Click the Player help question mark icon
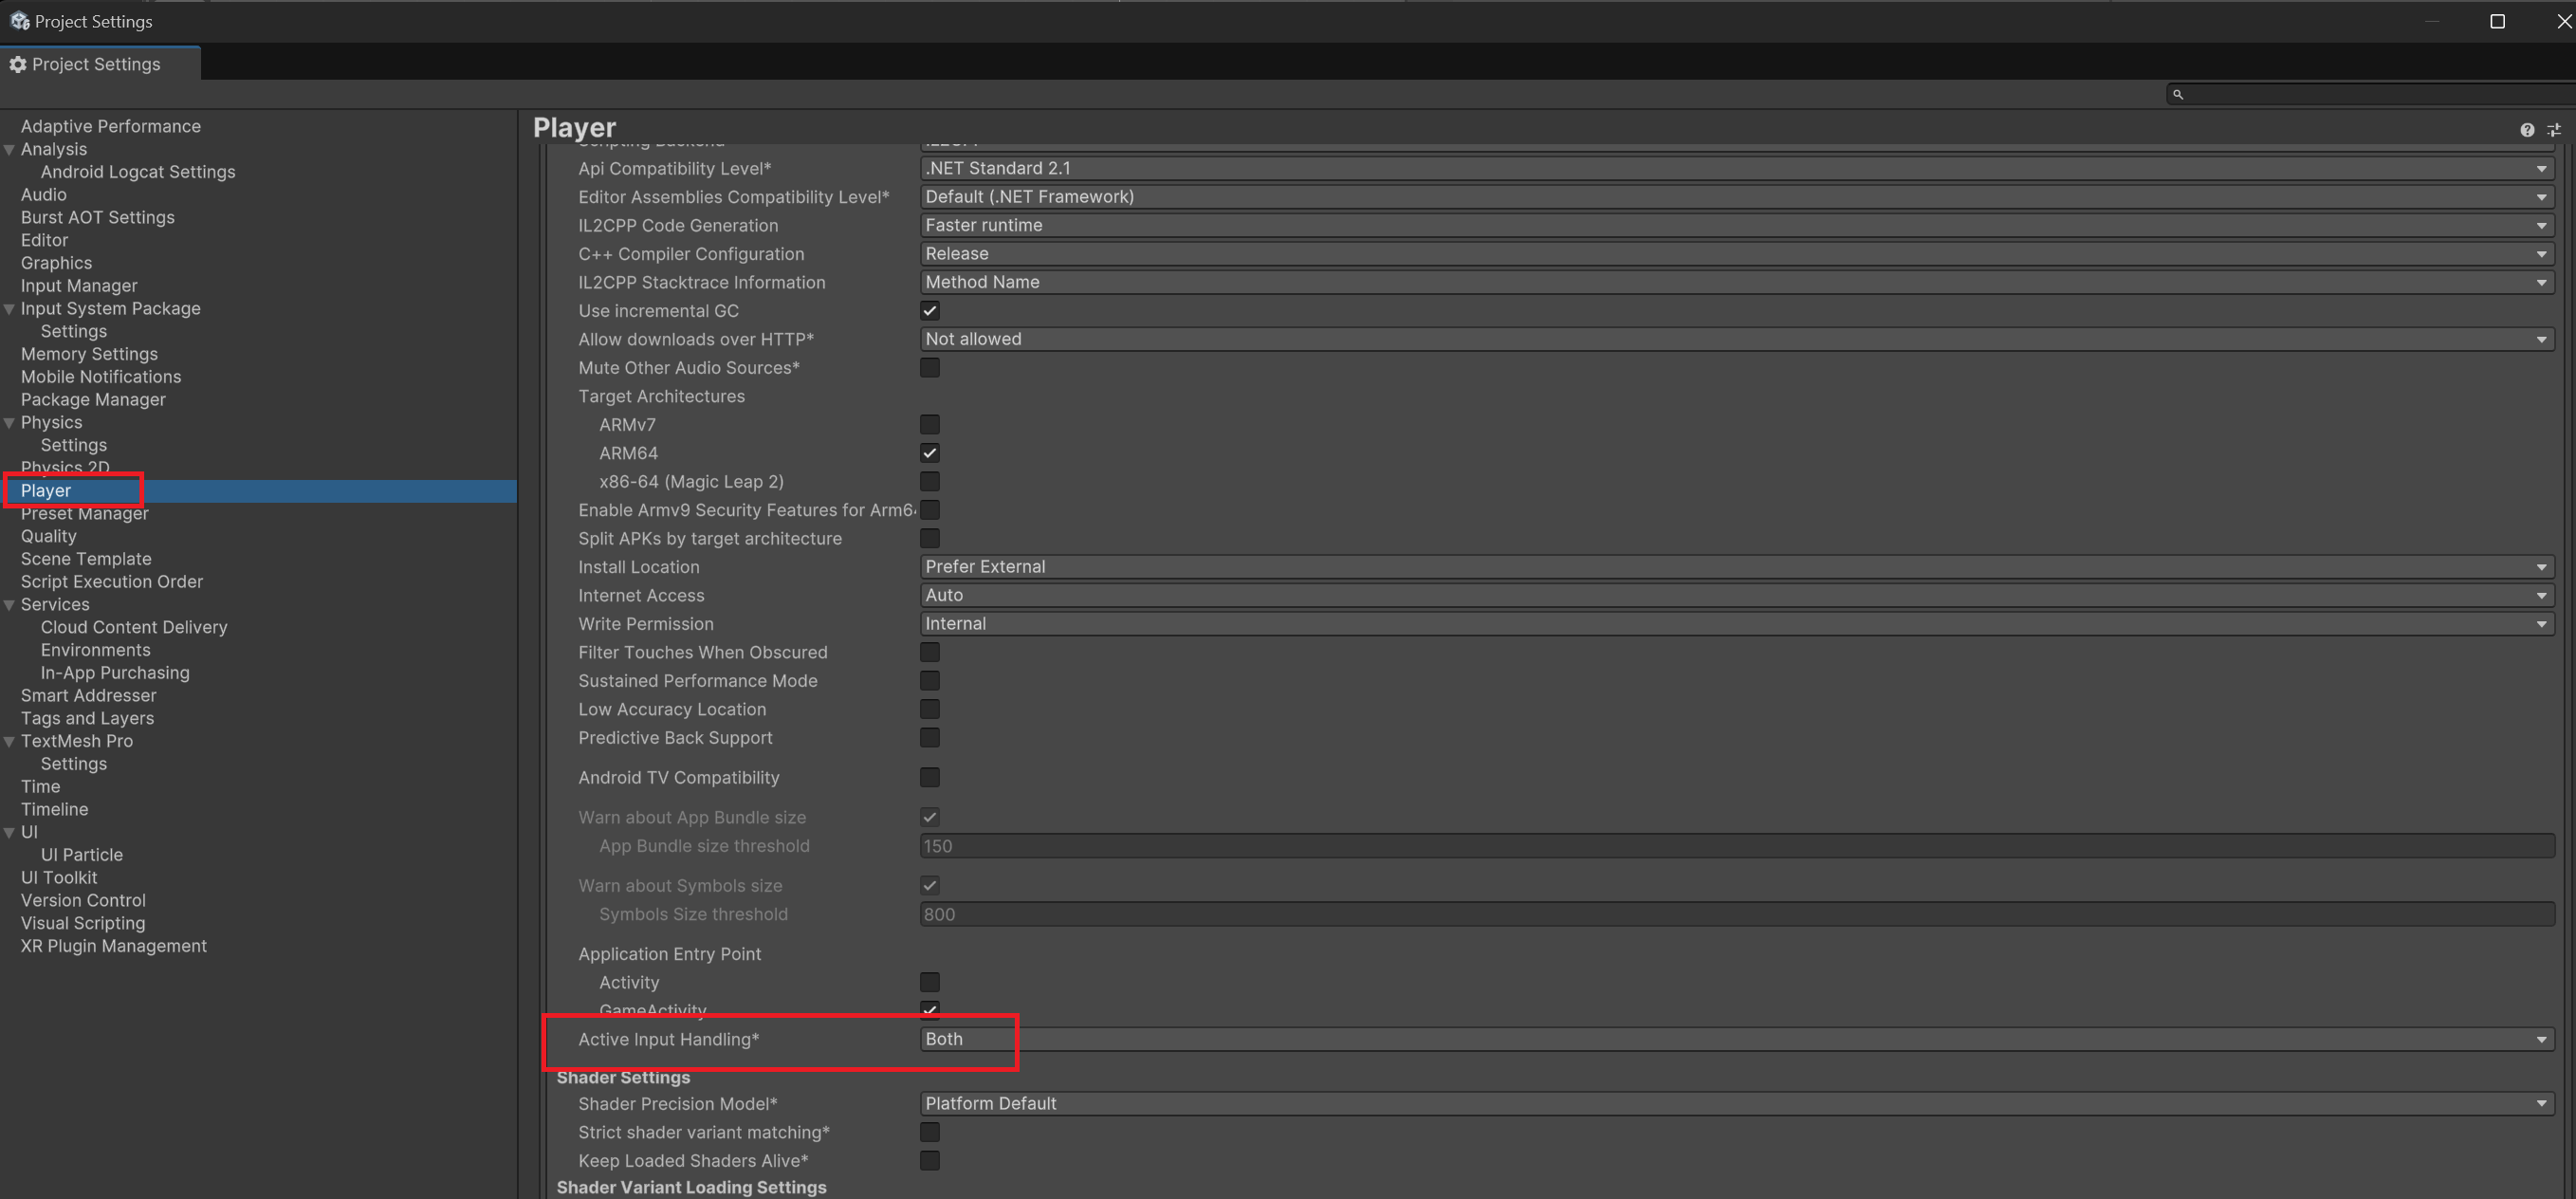The height and width of the screenshot is (1199, 2576). (2526, 130)
